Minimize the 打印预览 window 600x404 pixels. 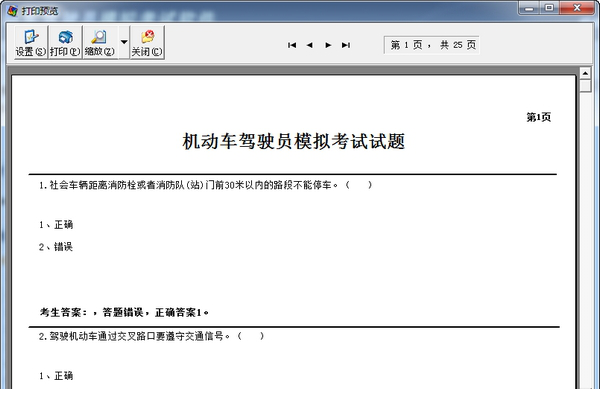pyautogui.click(x=530, y=8)
